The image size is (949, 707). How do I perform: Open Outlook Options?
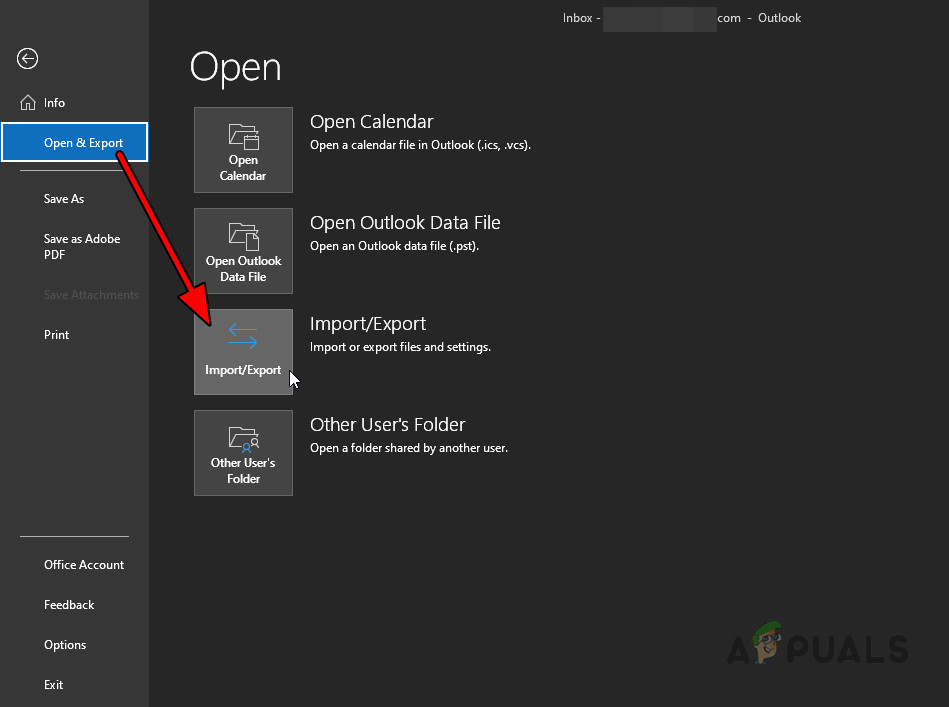pos(65,644)
